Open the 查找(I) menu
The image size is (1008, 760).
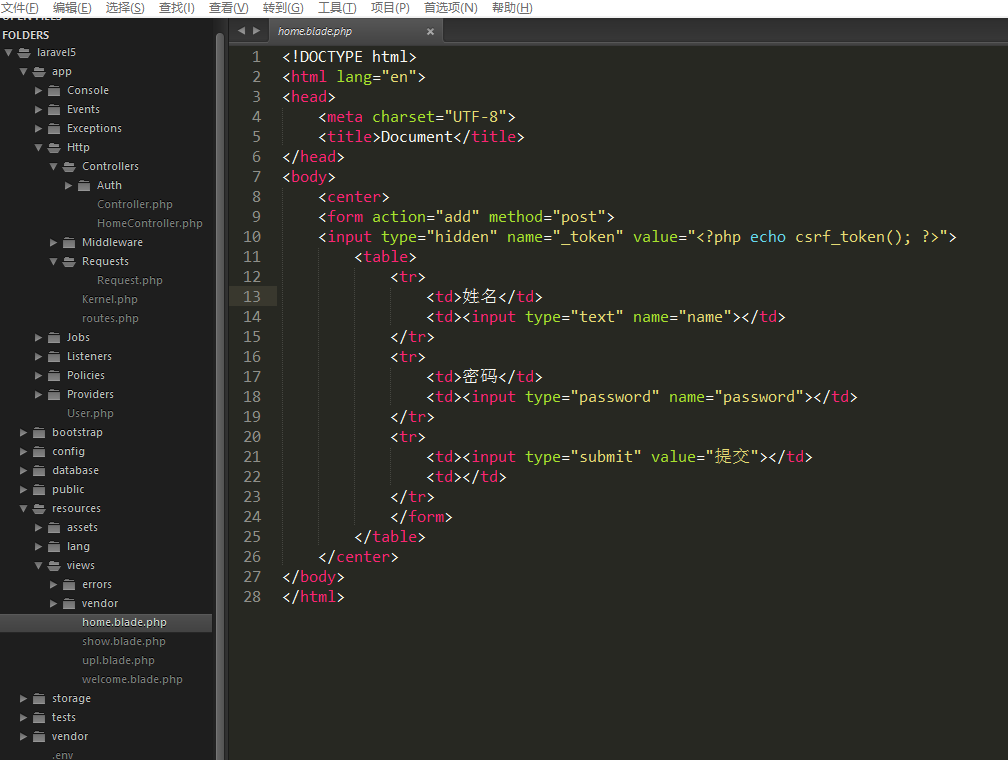point(177,8)
